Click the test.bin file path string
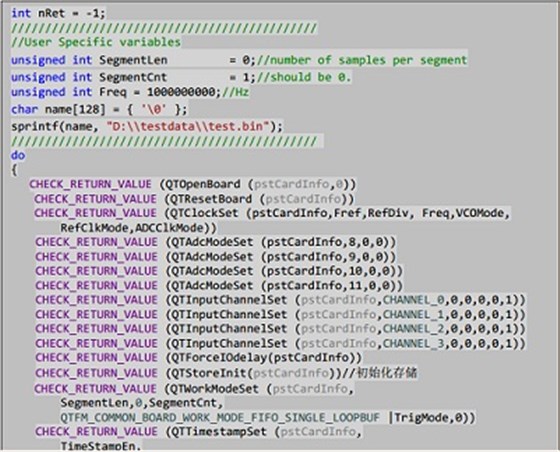Viewport: 560px width, 452px height. 188,126
